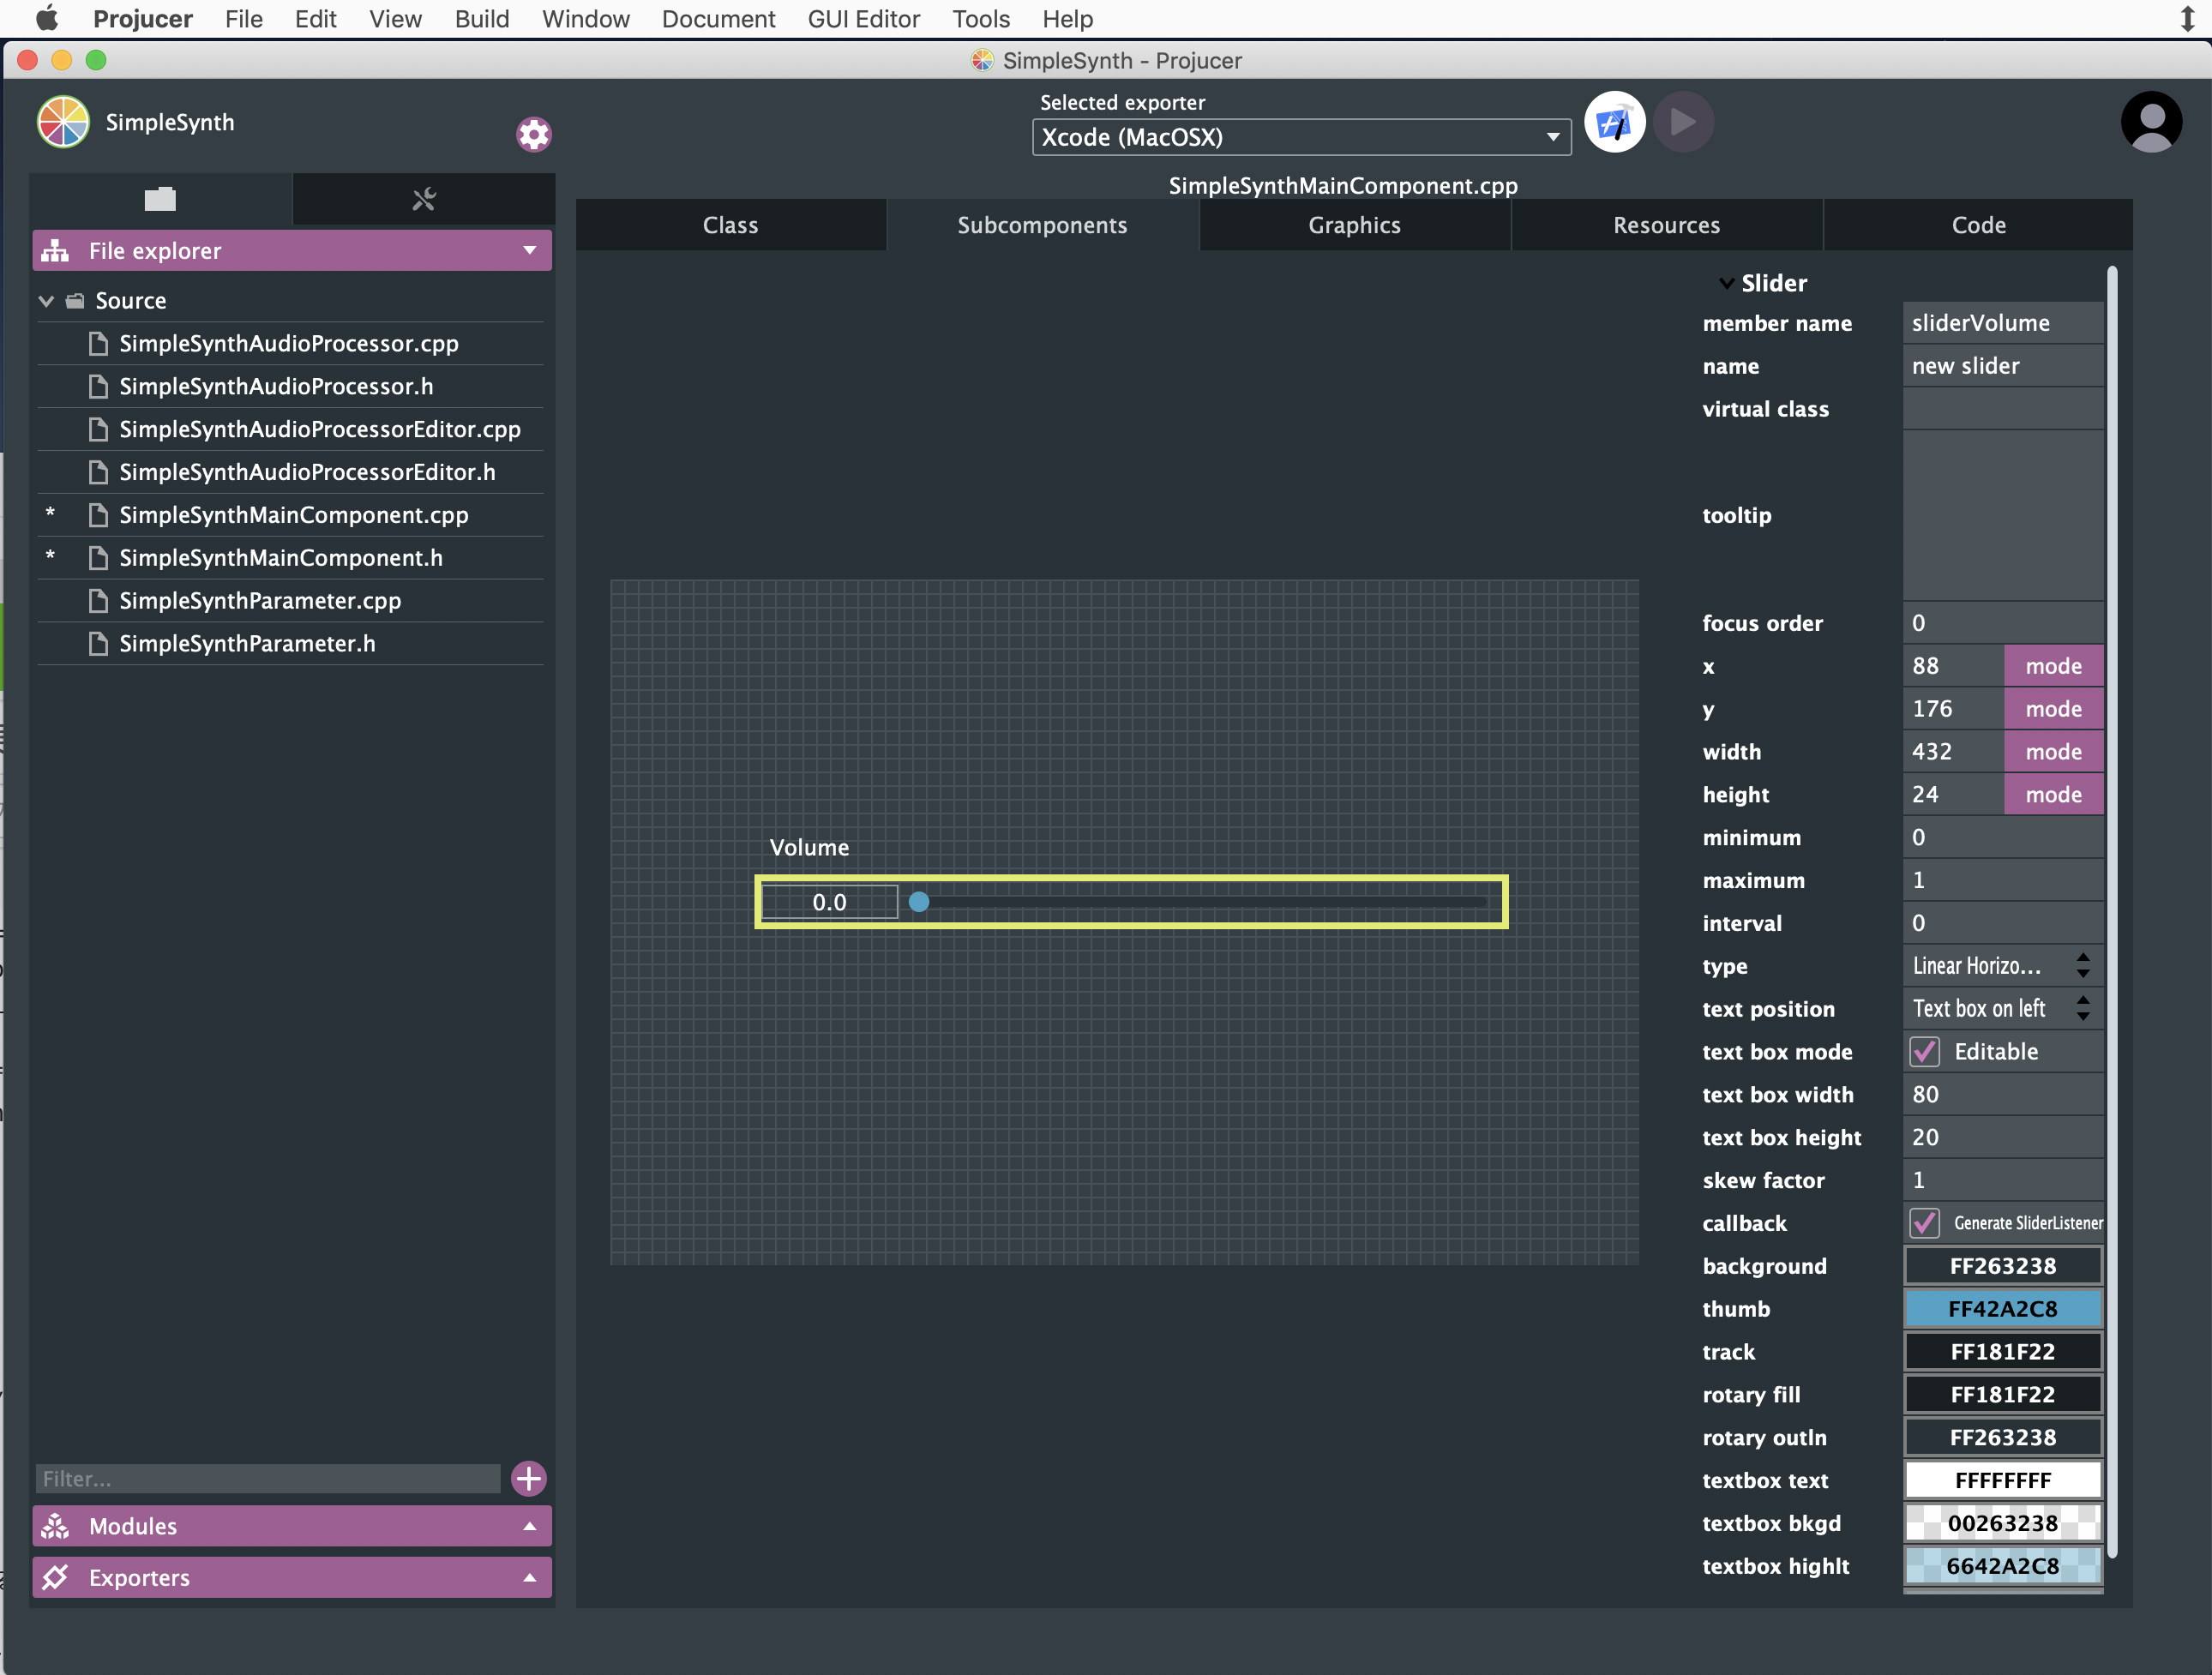Toggle the Editable checkbox for text box mode
Viewport: 2212px width, 1675px height.
1926,1051
